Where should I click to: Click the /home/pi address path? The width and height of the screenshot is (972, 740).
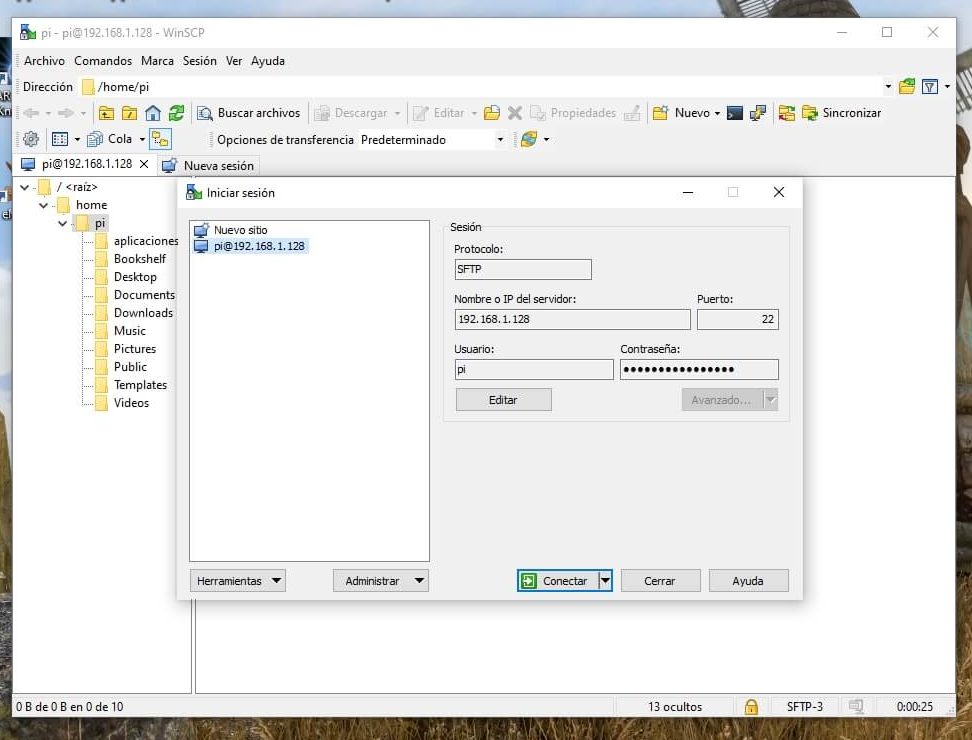point(123,87)
